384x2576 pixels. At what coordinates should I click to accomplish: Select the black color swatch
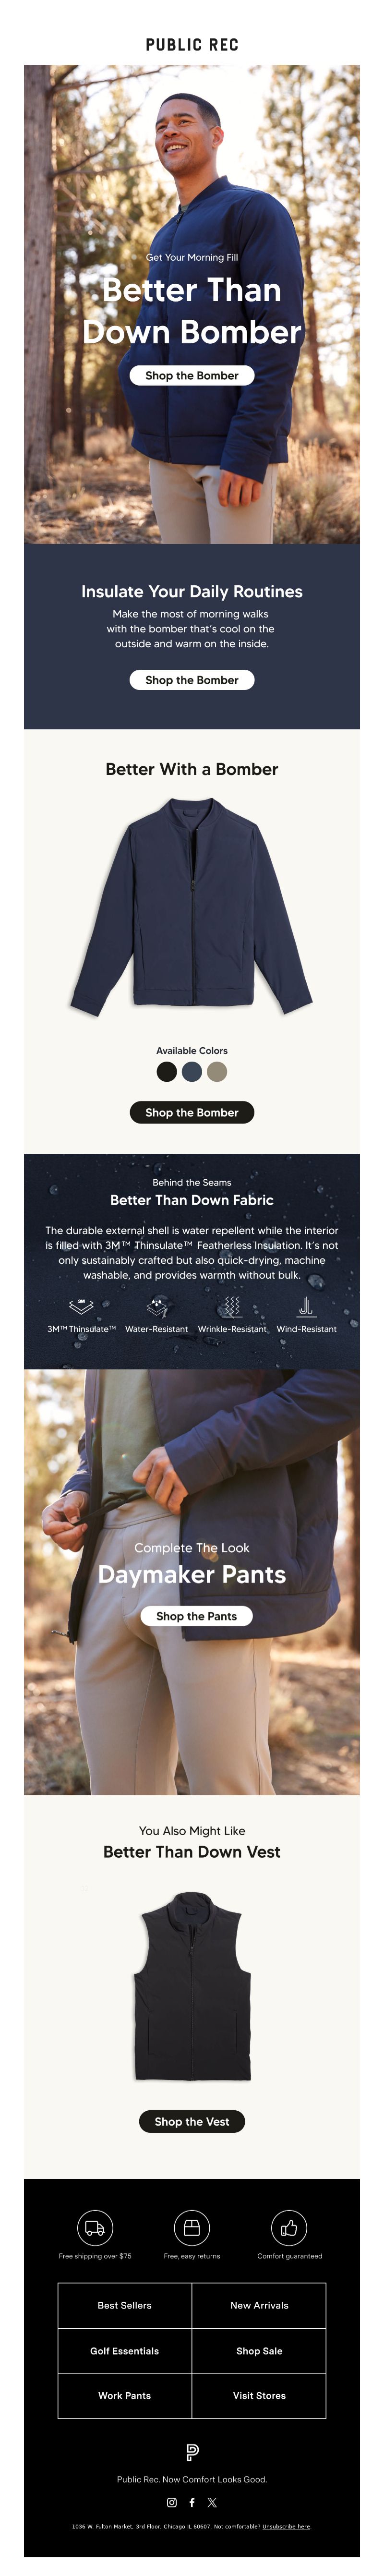(167, 1071)
